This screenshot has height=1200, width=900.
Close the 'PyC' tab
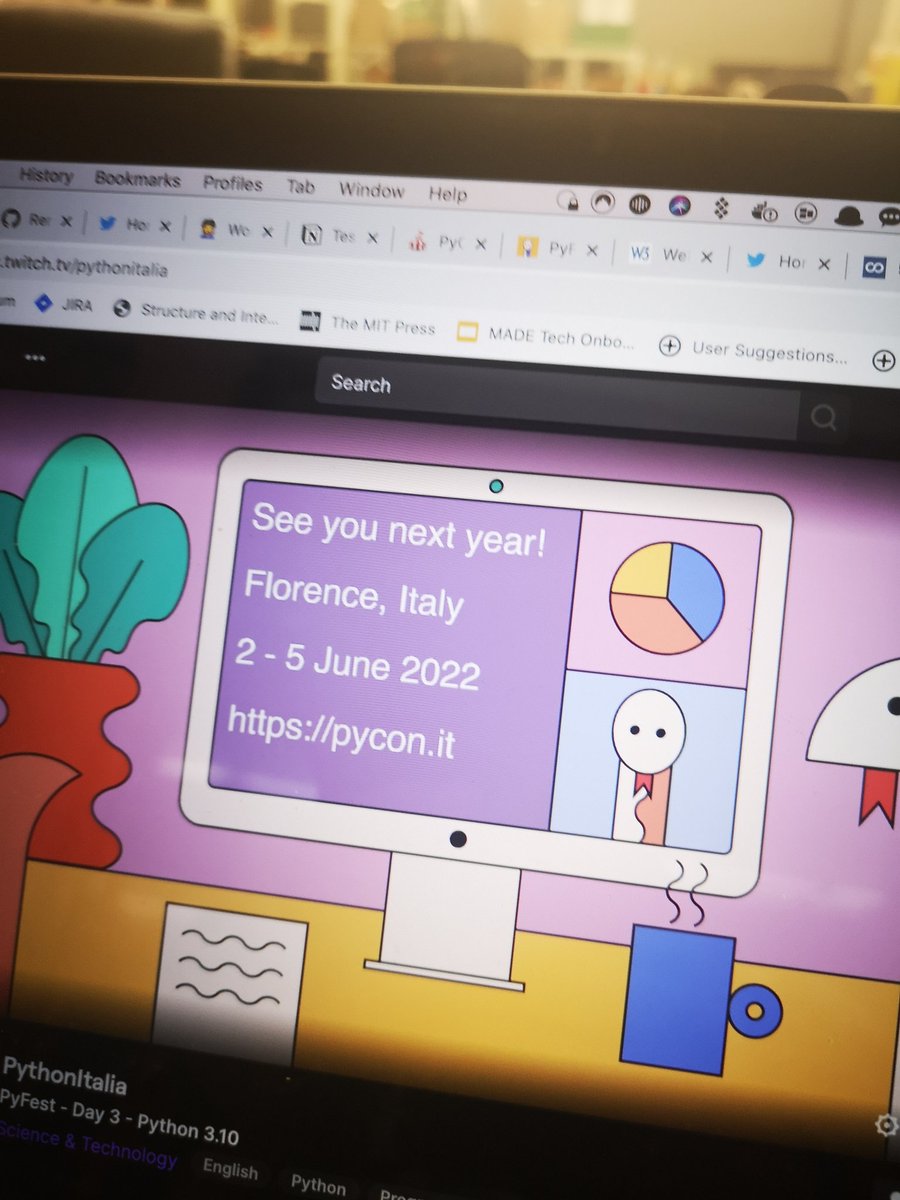480,244
